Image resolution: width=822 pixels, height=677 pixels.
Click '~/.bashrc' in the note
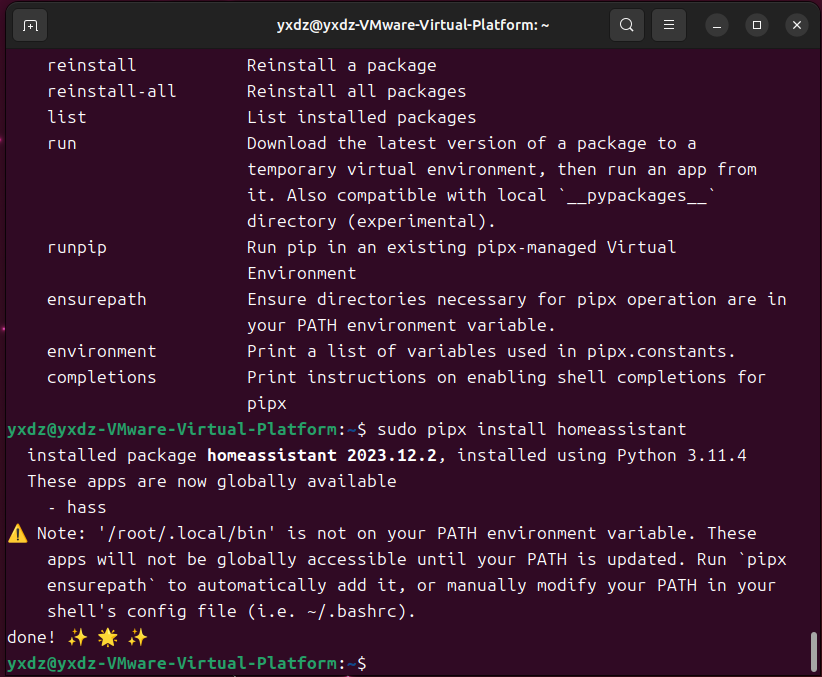351,611
